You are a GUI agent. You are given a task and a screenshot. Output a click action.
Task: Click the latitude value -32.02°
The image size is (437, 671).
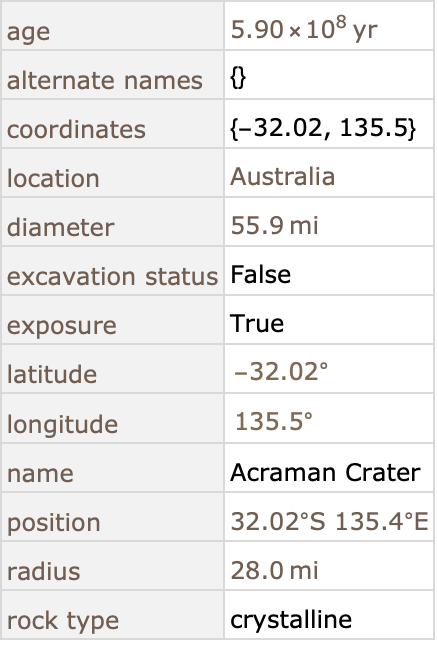(x=281, y=371)
